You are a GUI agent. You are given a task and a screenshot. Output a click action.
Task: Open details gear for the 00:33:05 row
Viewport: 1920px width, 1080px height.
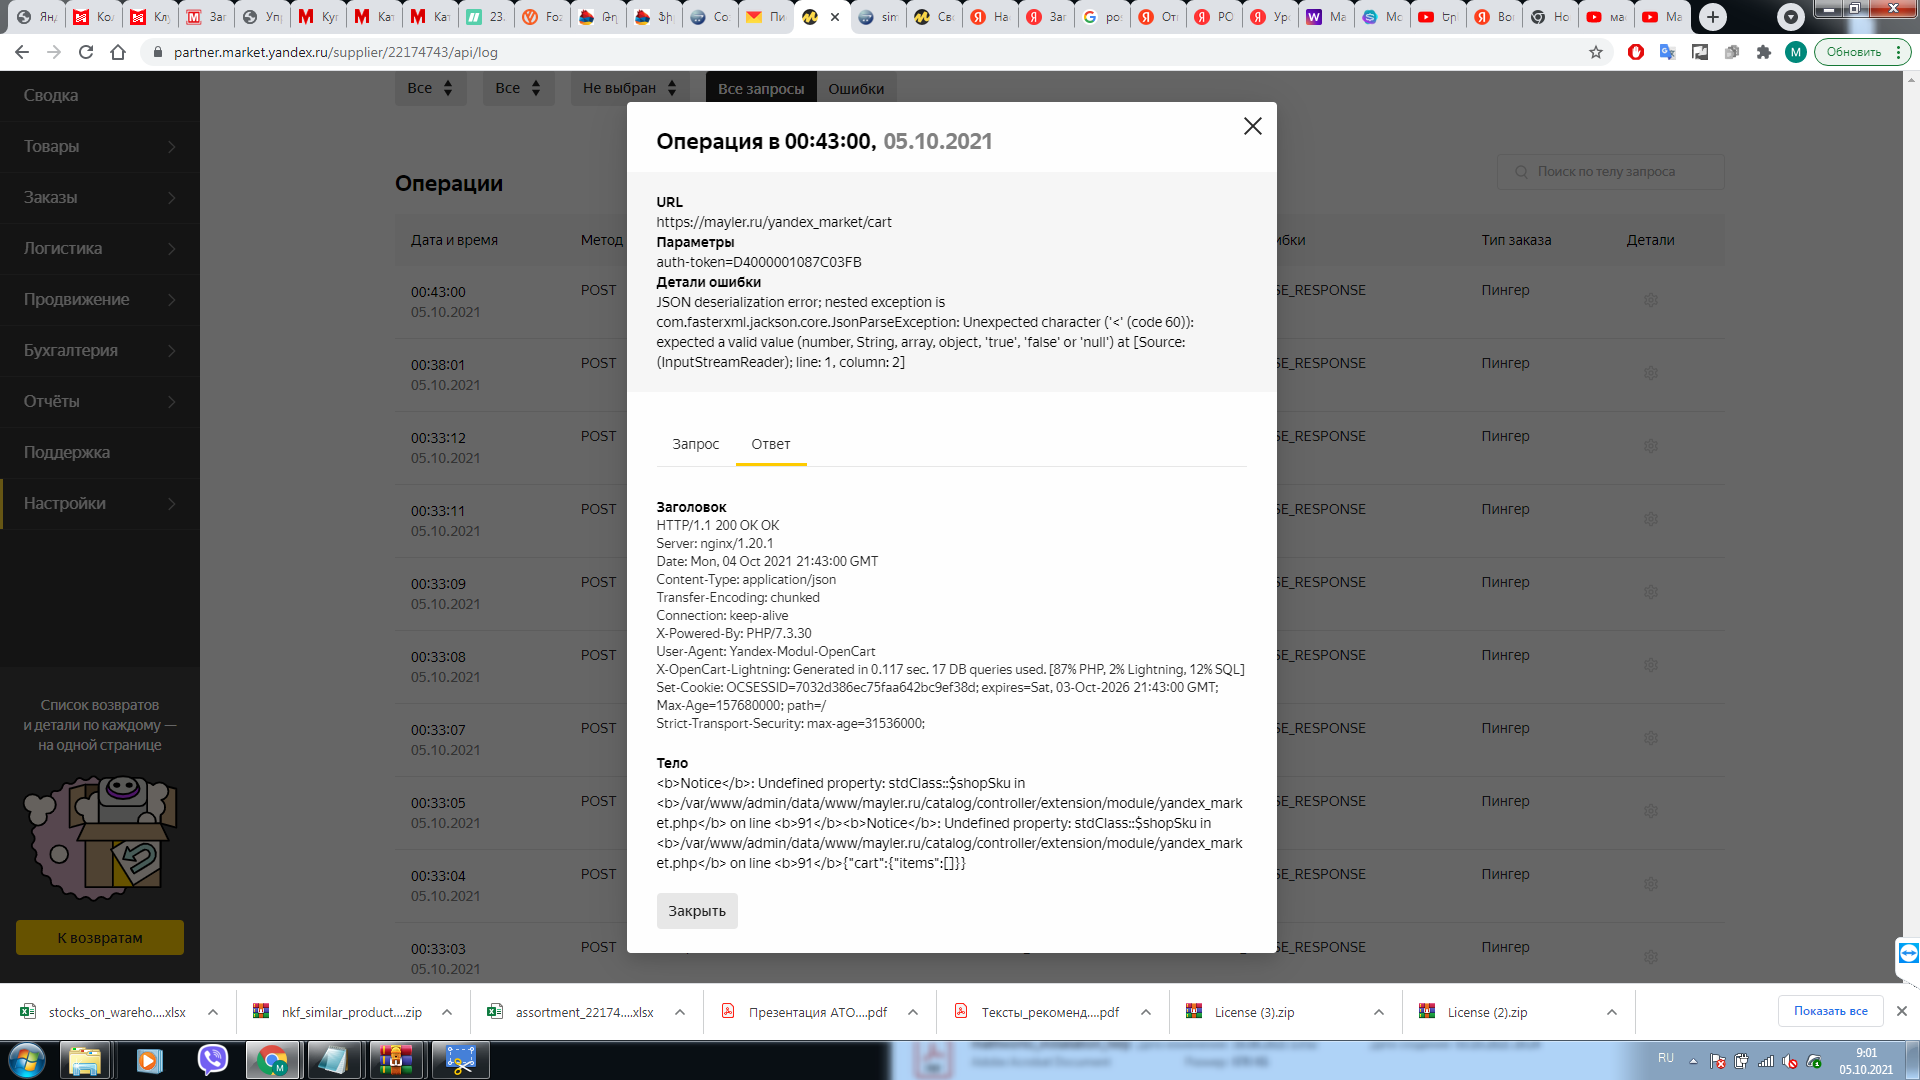point(1651,811)
